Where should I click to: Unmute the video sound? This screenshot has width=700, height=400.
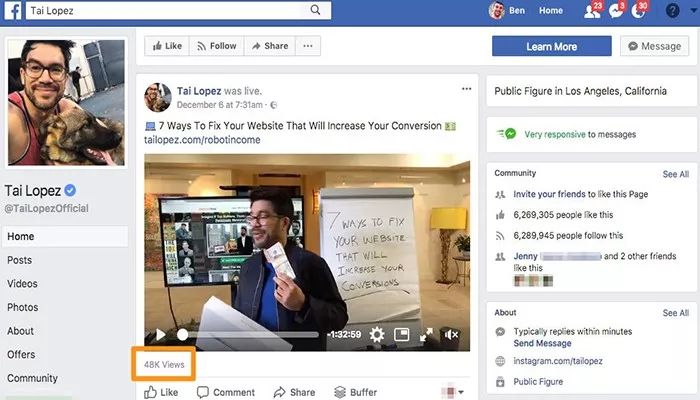451,334
